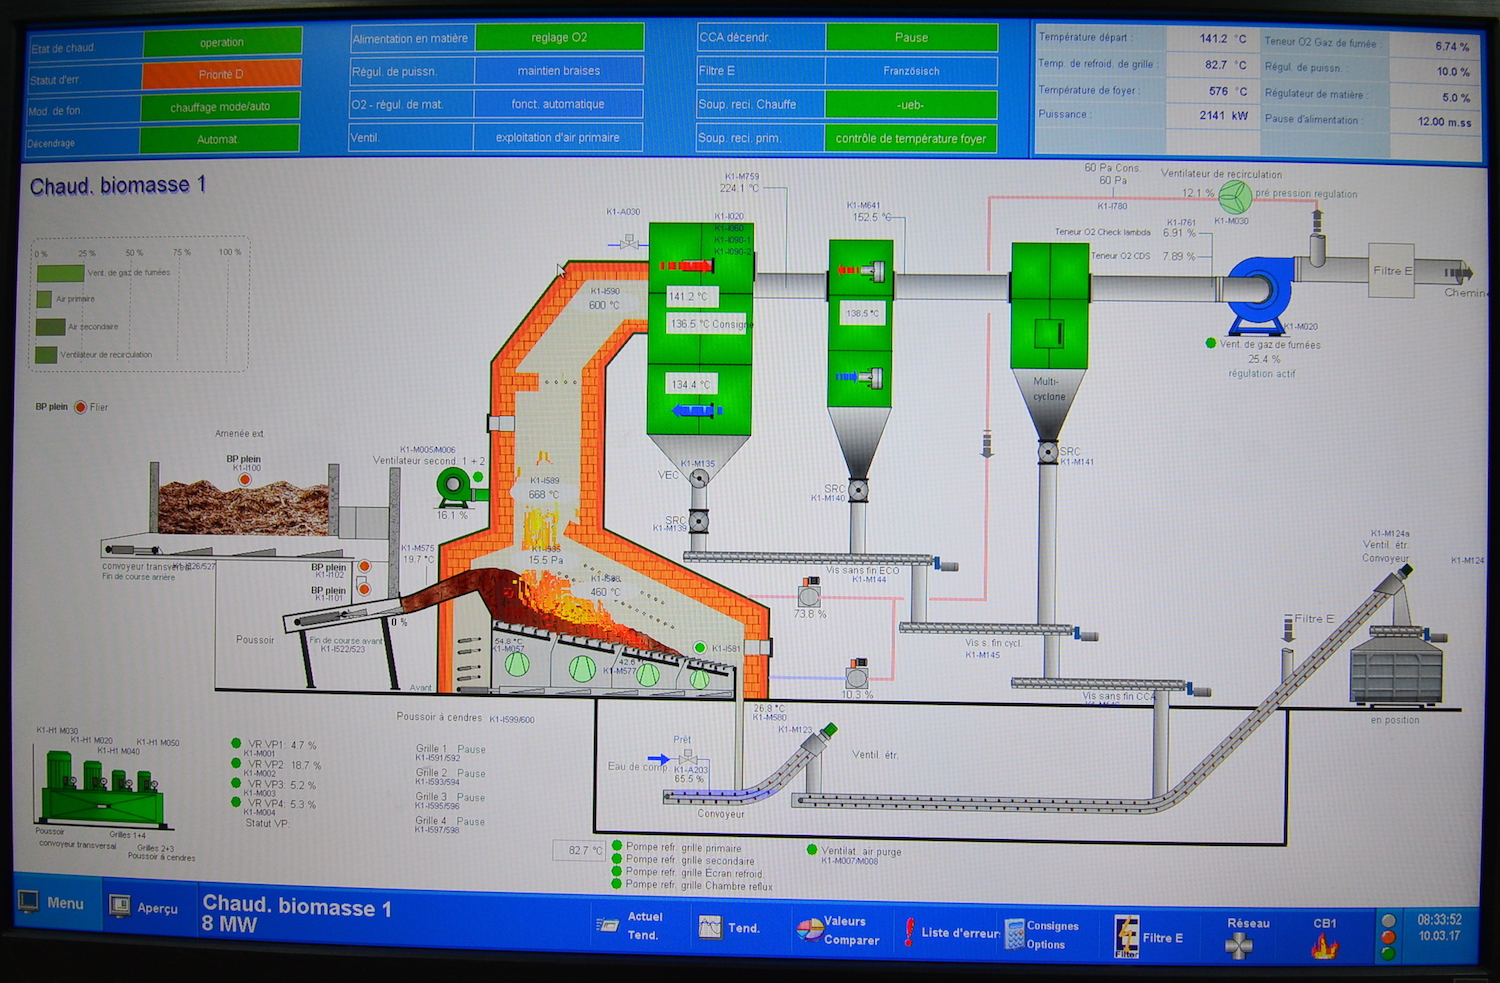Click the rotary valve K1-M141 under cyclone

[1047, 453]
